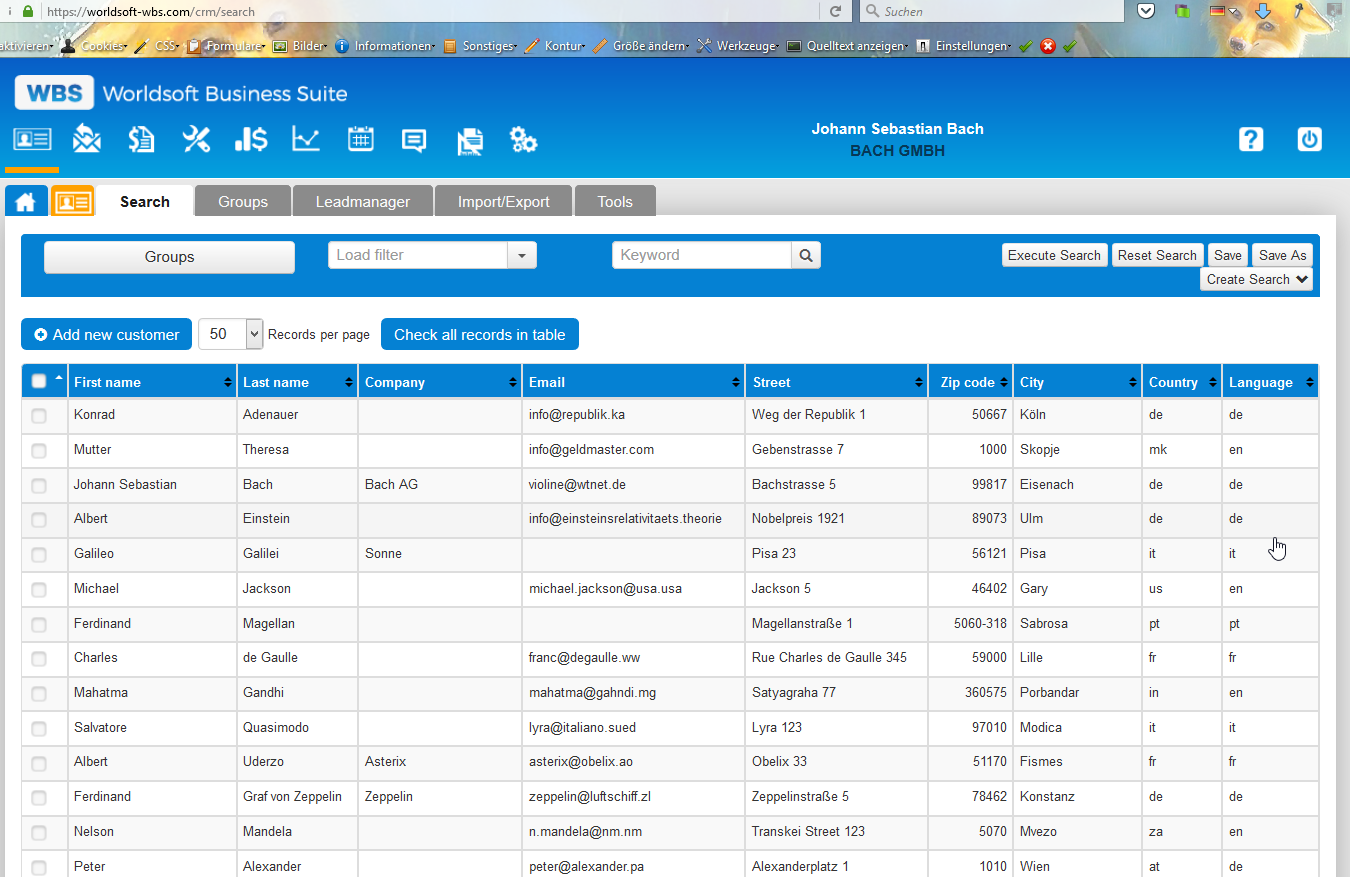
Task: Open the Records per page dropdown
Action: pyautogui.click(x=231, y=334)
